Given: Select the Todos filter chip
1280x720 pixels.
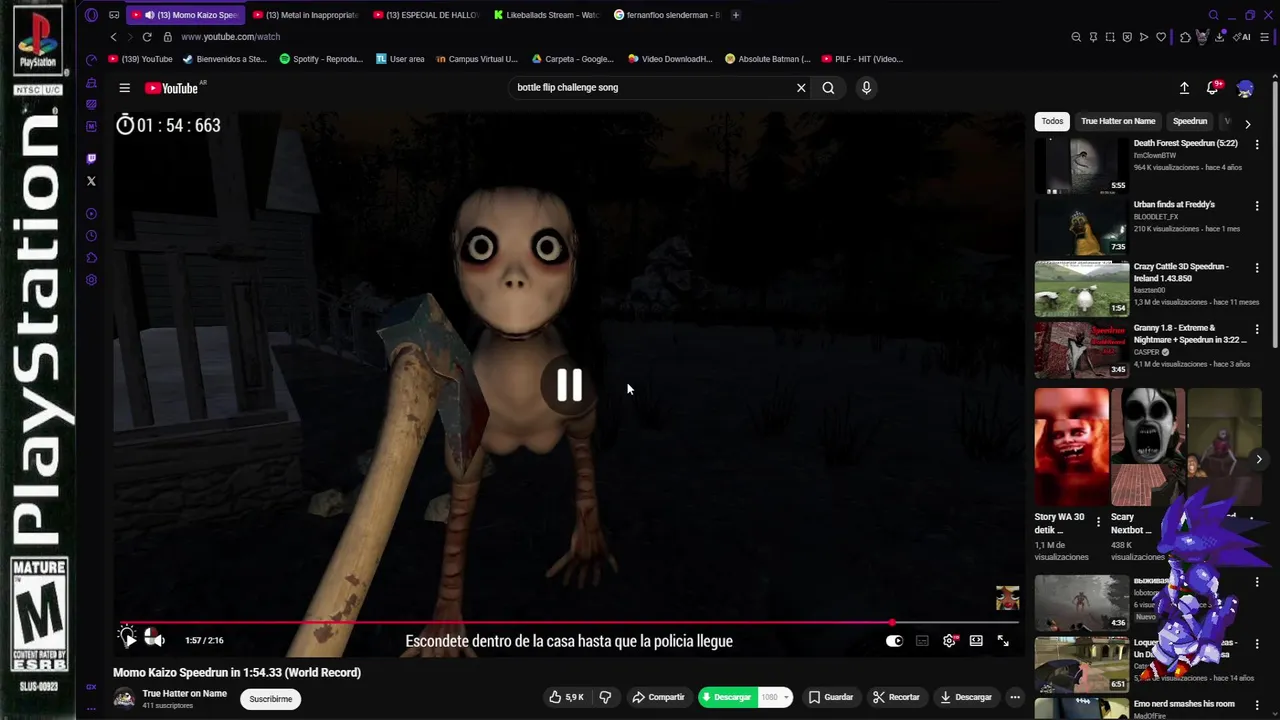Looking at the screenshot, I should click(1052, 121).
